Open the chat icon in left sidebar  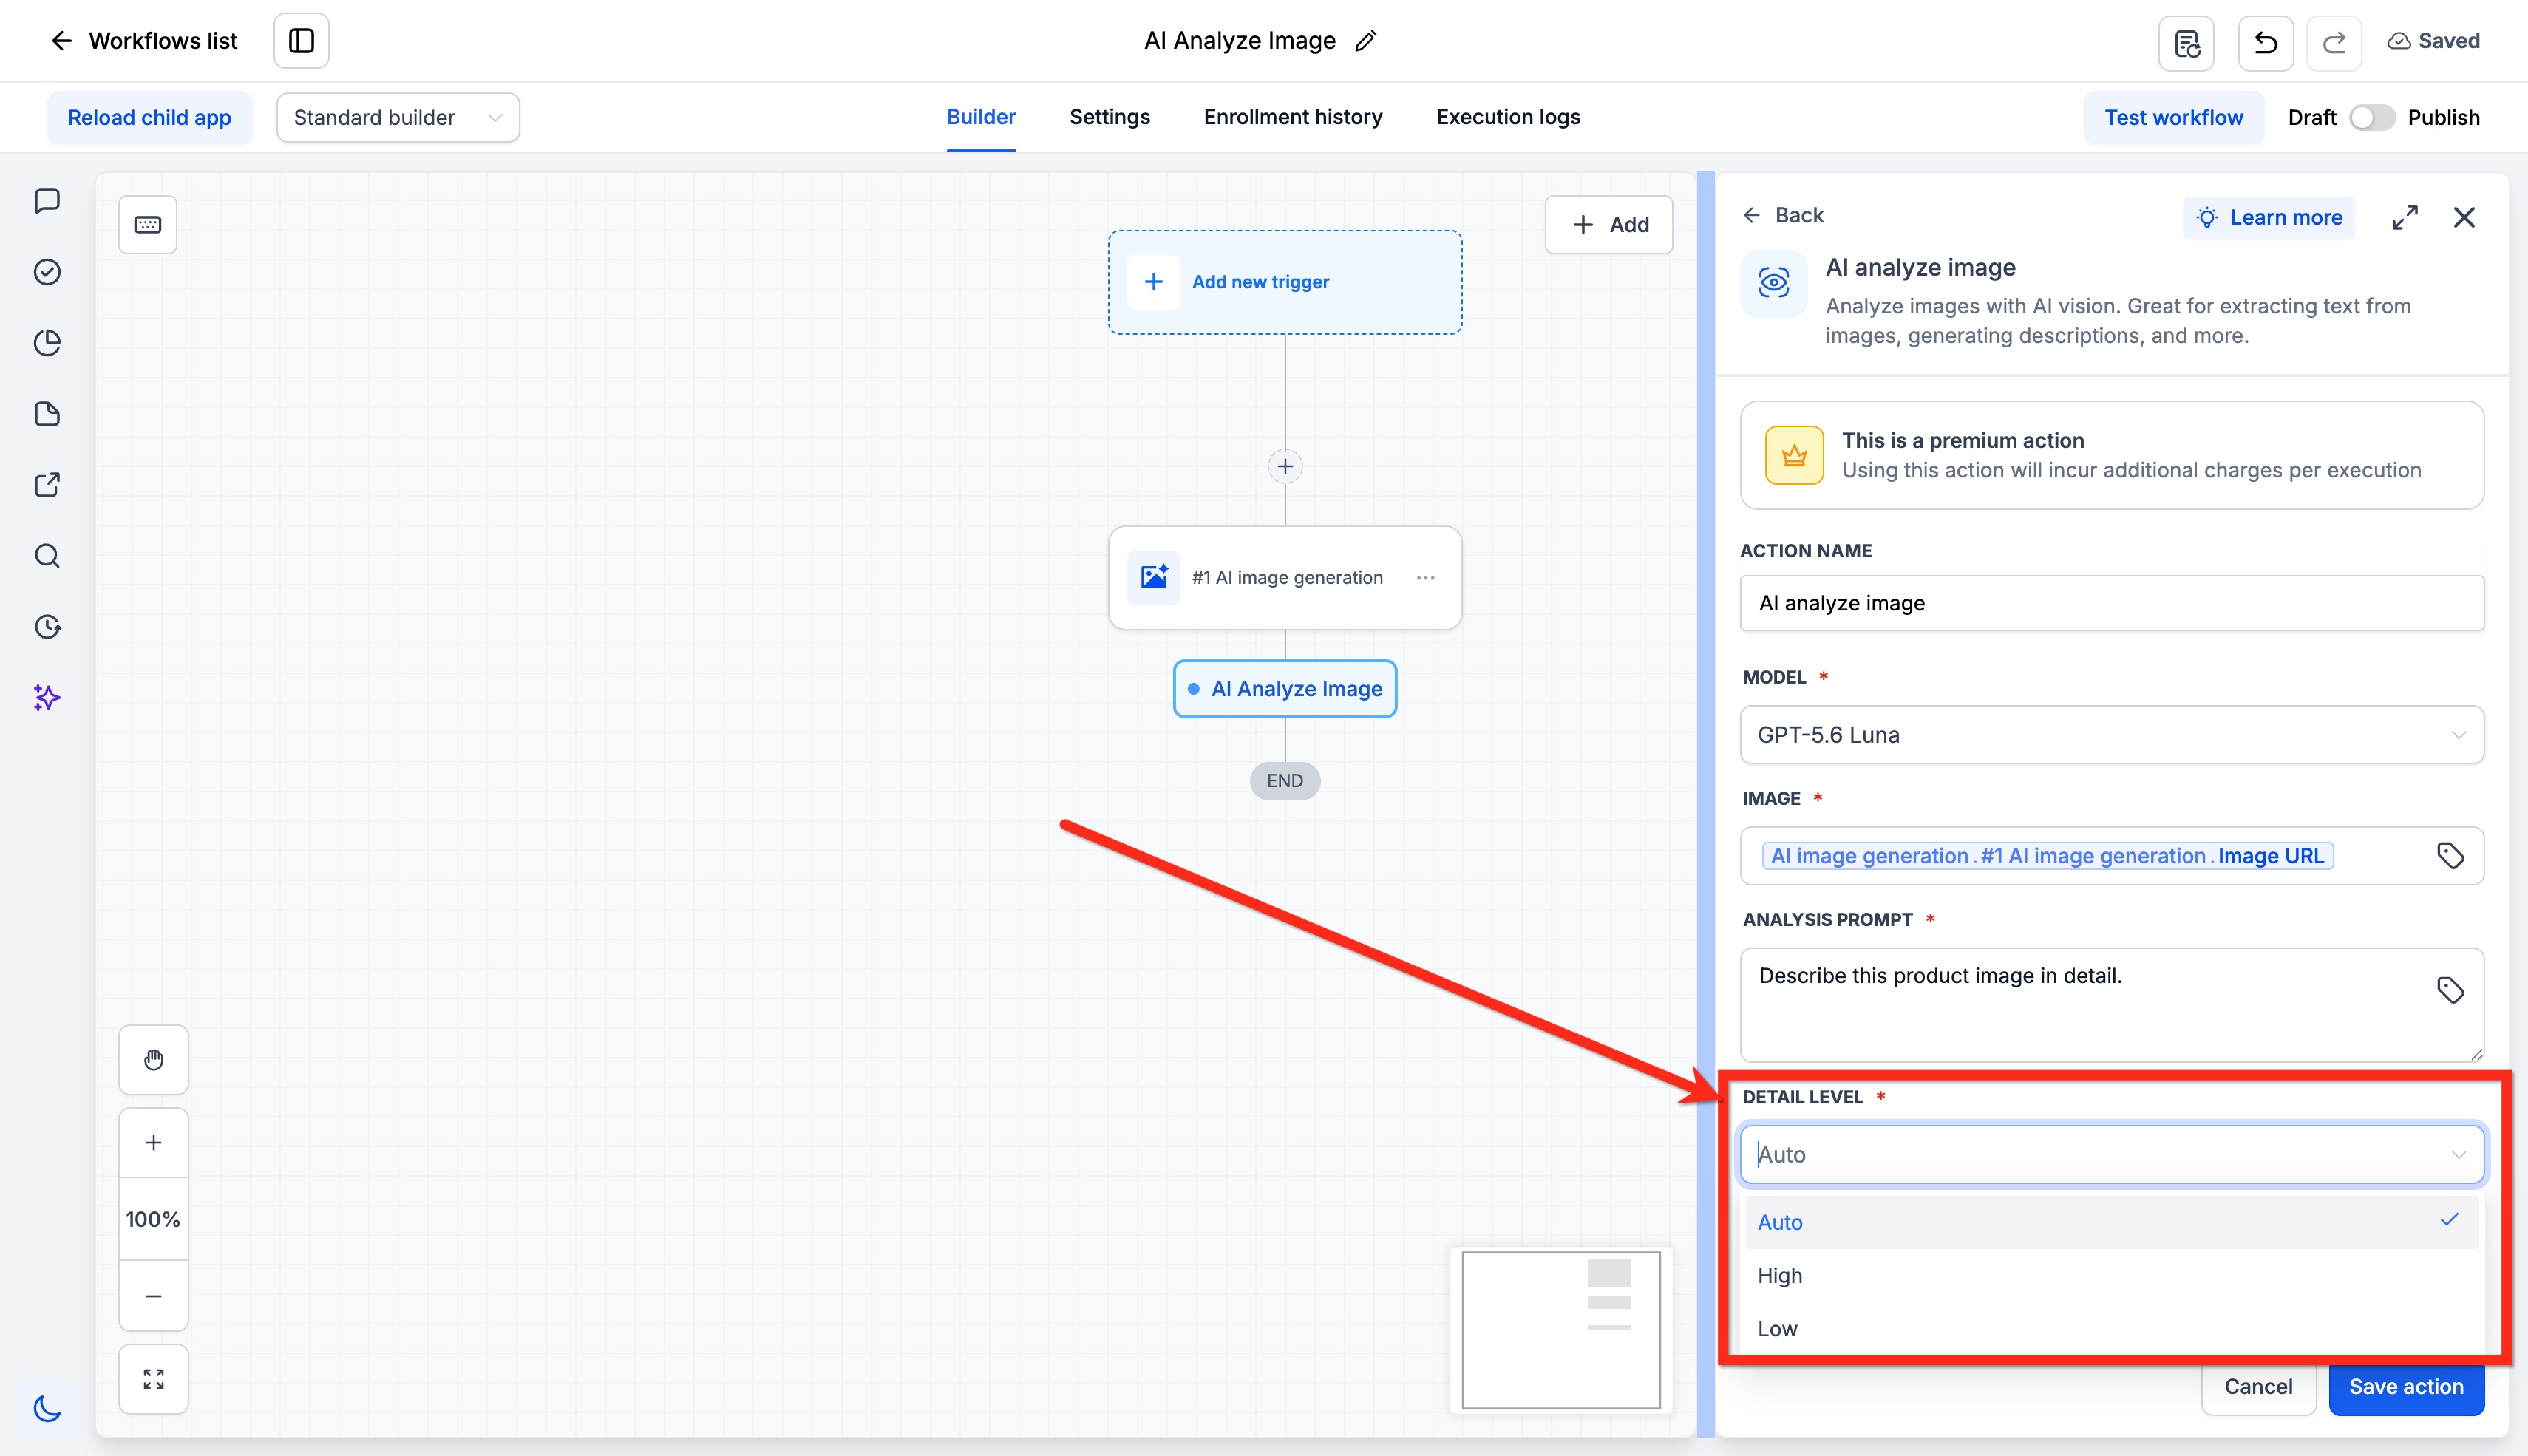47,201
